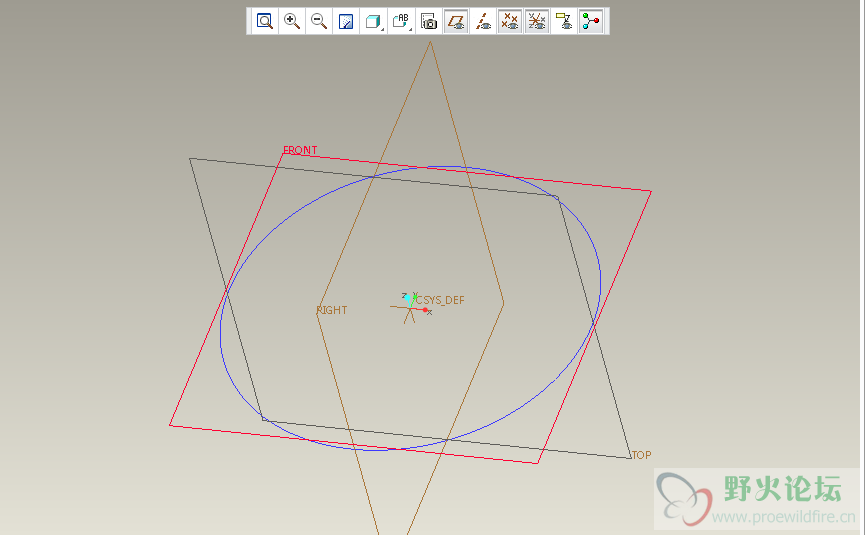Select the CSYS_DEF coordinate system label
This screenshot has width=865, height=535.
coord(440,300)
